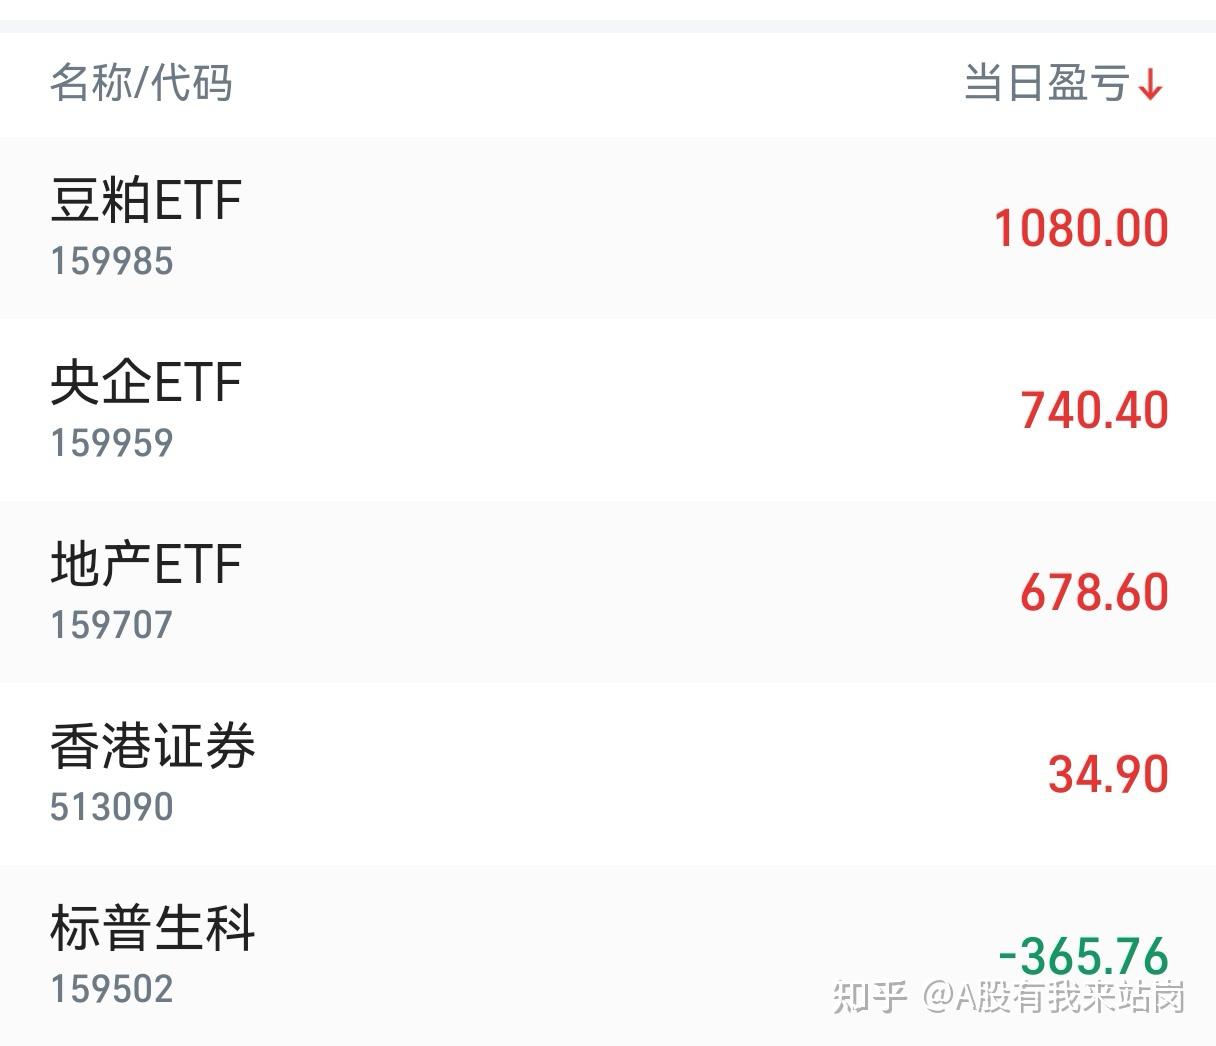Click the 名称/代码 column header
The width and height of the screenshot is (1216, 1046).
141,83
